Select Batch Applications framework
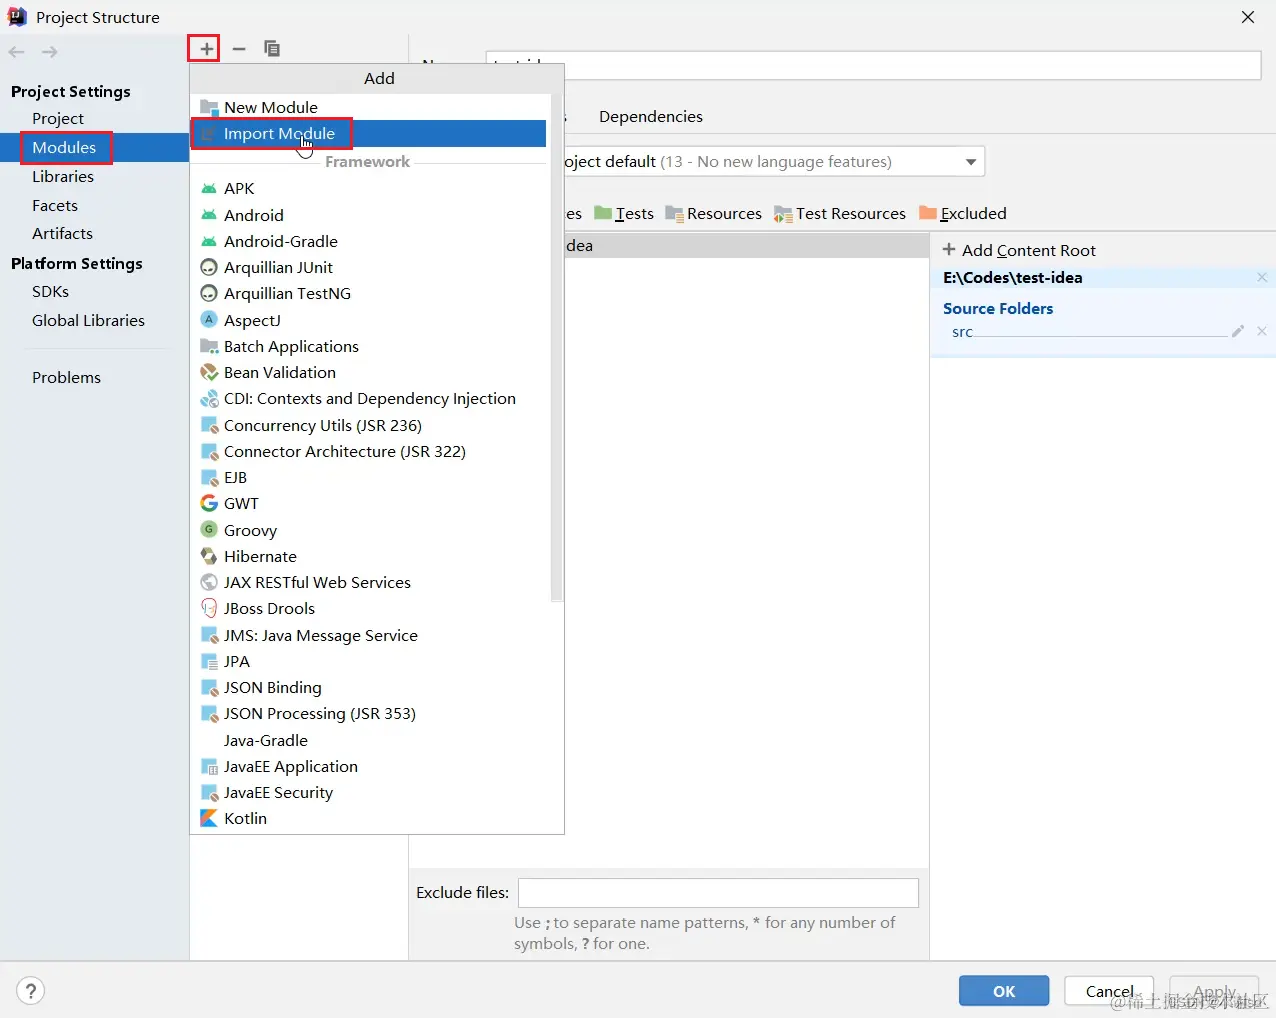The width and height of the screenshot is (1276, 1018). tap(368, 346)
